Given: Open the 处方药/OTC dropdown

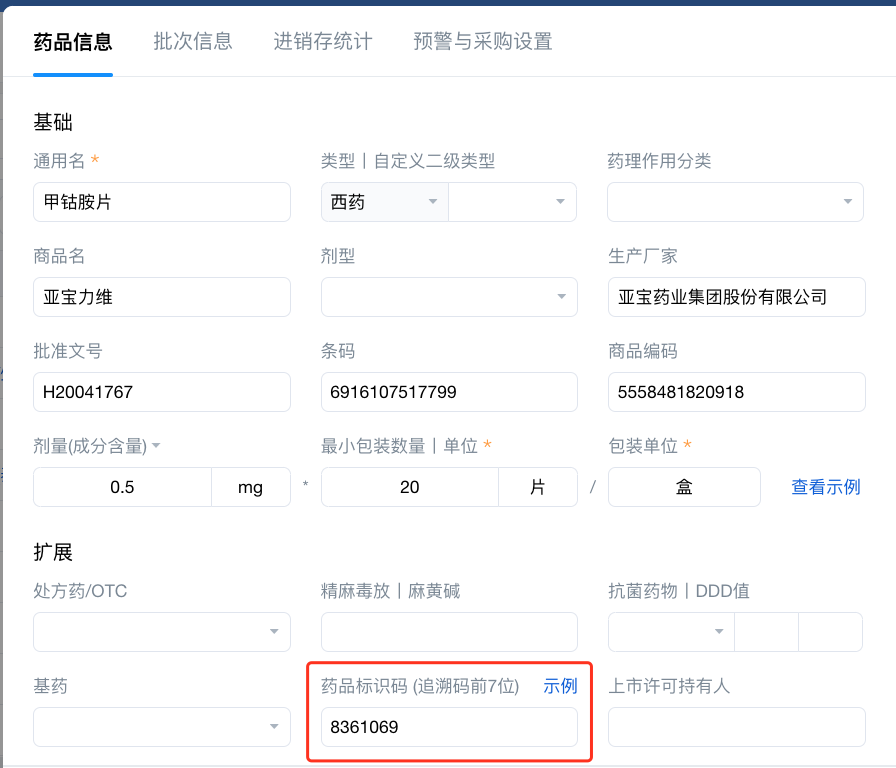Looking at the screenshot, I should [x=162, y=632].
